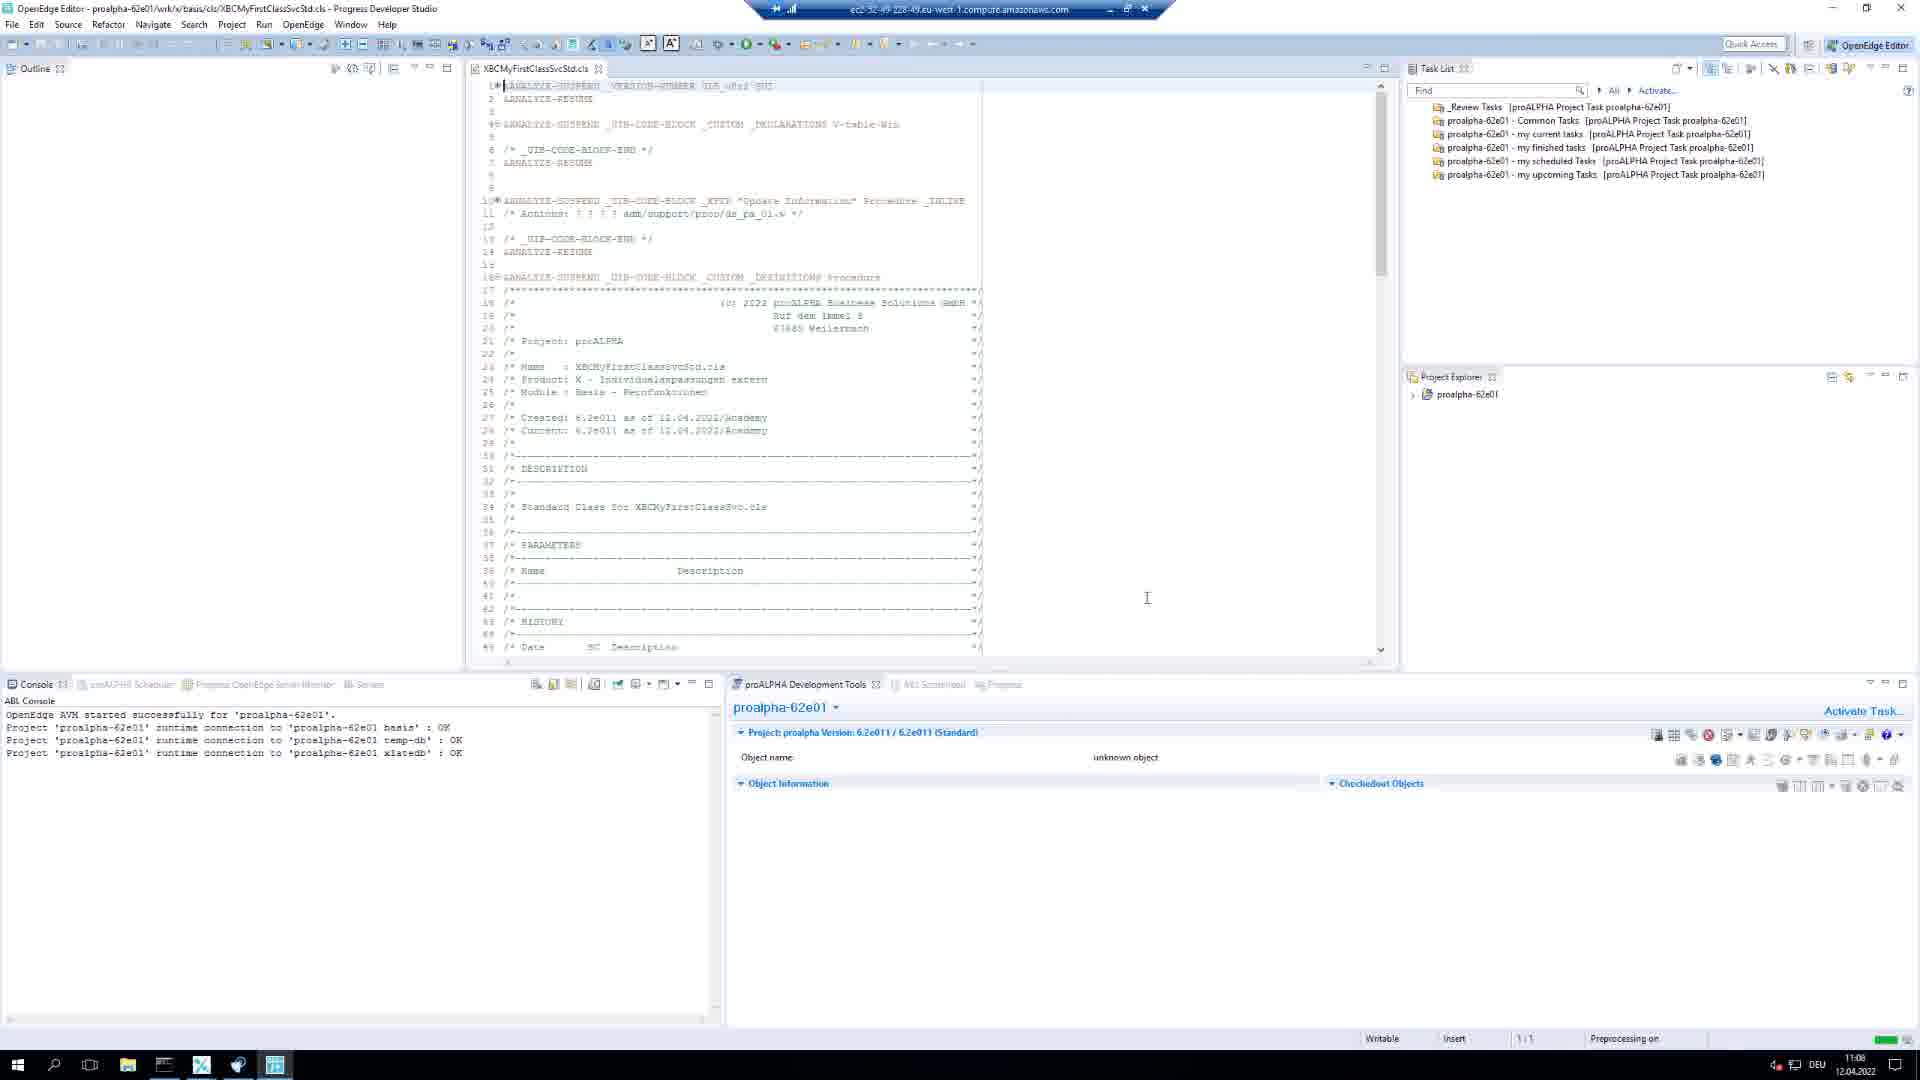The image size is (1920, 1080).
Task: Click Collapse All icon in Project Explorer
Action: click(x=1832, y=377)
